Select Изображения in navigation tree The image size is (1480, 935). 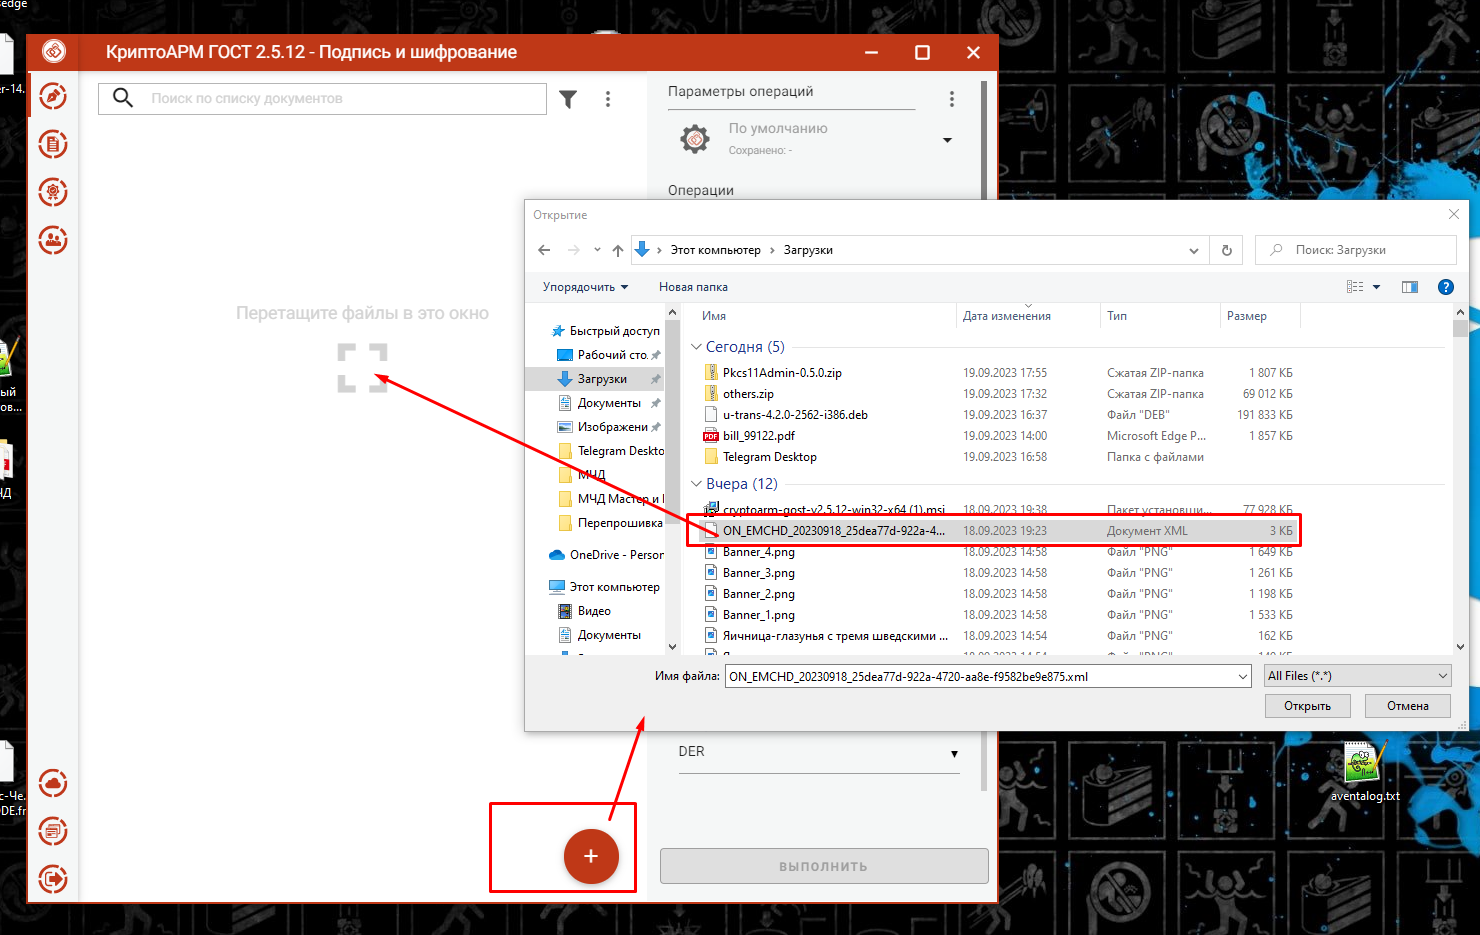[x=603, y=427]
